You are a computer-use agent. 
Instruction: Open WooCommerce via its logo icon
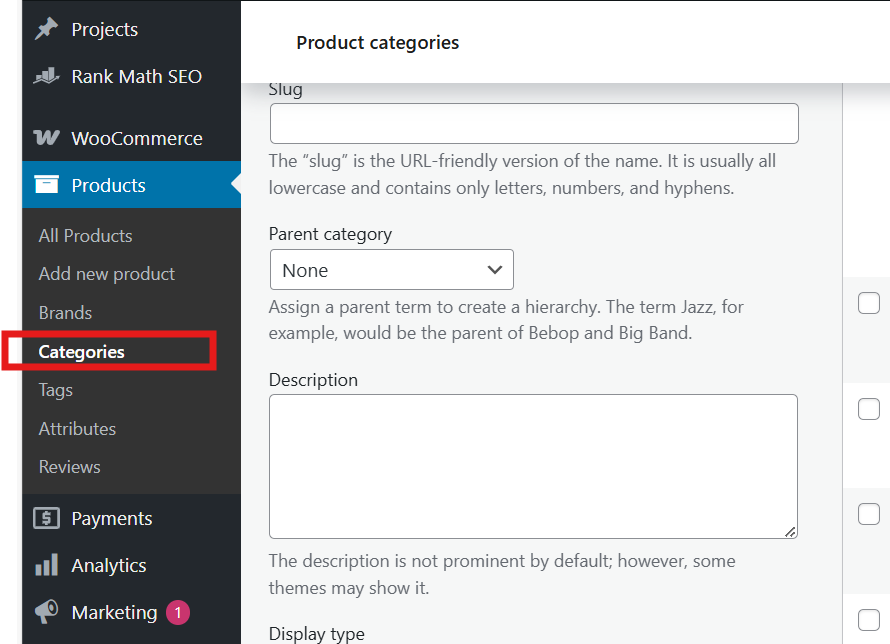[x=46, y=138]
